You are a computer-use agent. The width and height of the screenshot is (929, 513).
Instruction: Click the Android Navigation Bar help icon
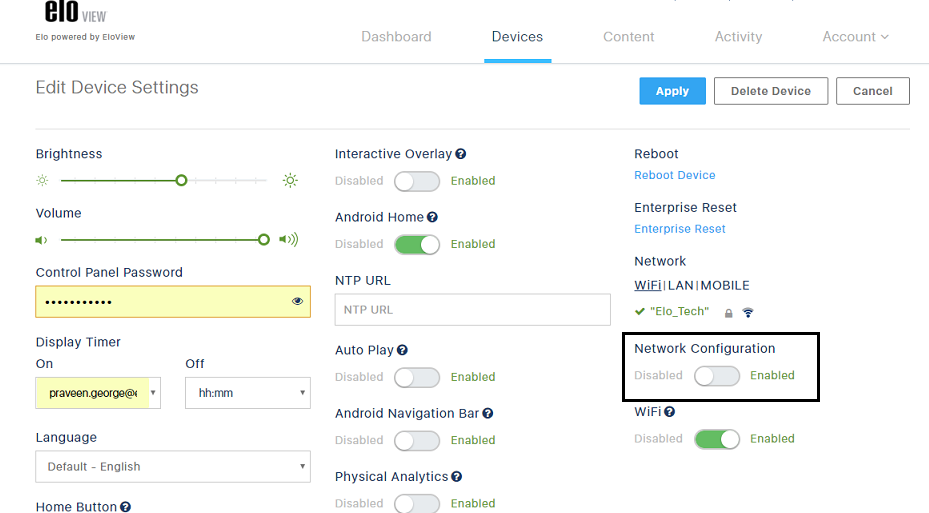pyautogui.click(x=488, y=413)
